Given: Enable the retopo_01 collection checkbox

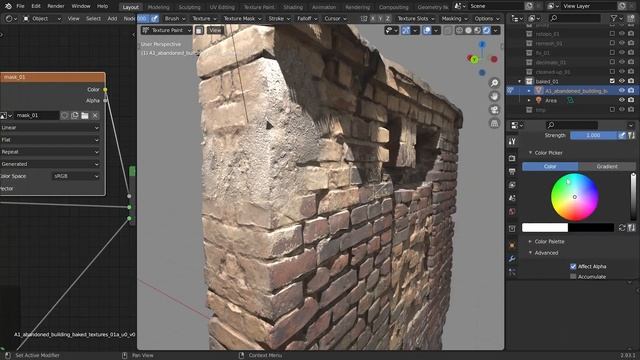Looking at the screenshot, I should (x=612, y=34).
